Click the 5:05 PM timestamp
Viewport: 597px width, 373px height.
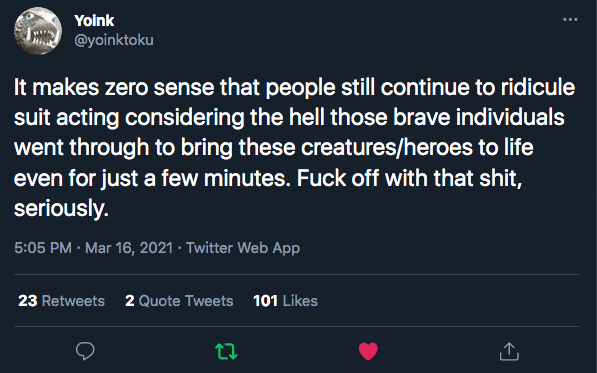[43, 248]
